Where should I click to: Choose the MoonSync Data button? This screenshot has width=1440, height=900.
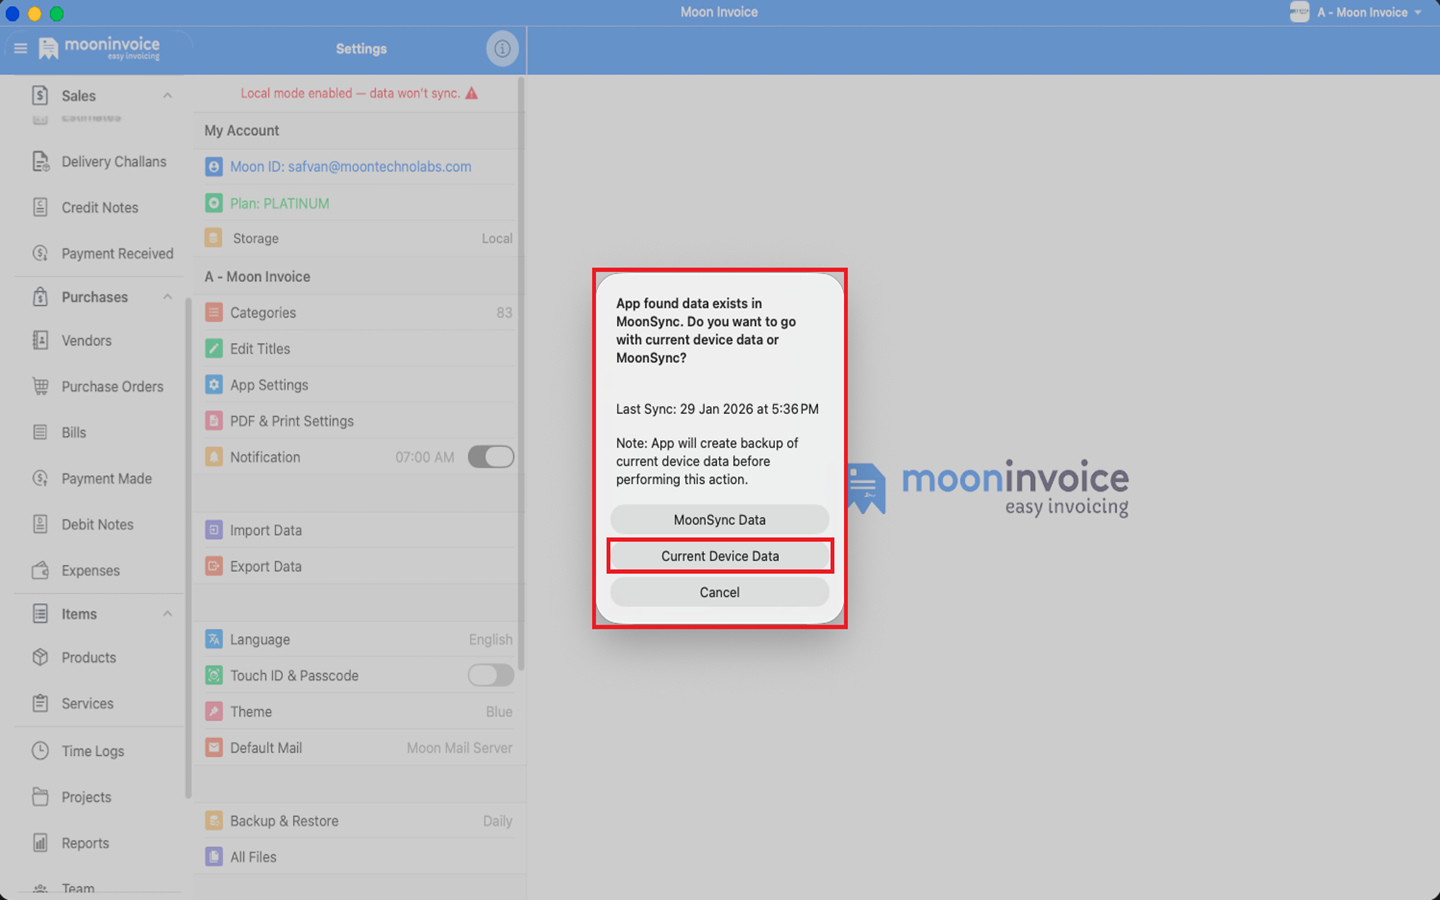(x=719, y=520)
